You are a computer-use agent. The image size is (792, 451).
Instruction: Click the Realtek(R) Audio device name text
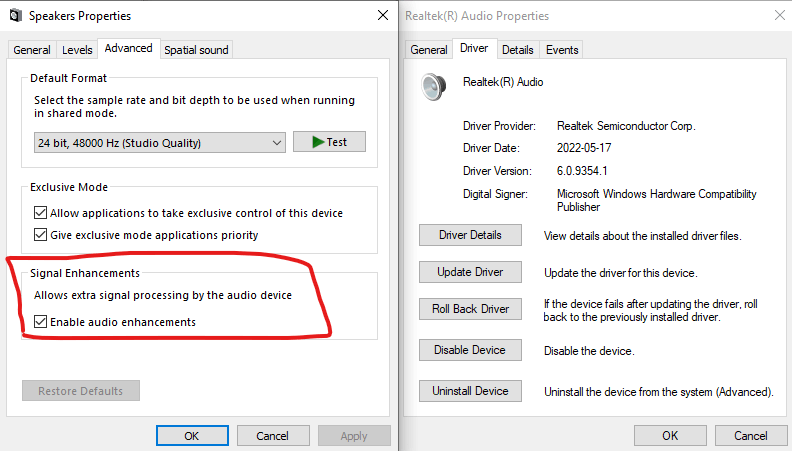point(503,82)
